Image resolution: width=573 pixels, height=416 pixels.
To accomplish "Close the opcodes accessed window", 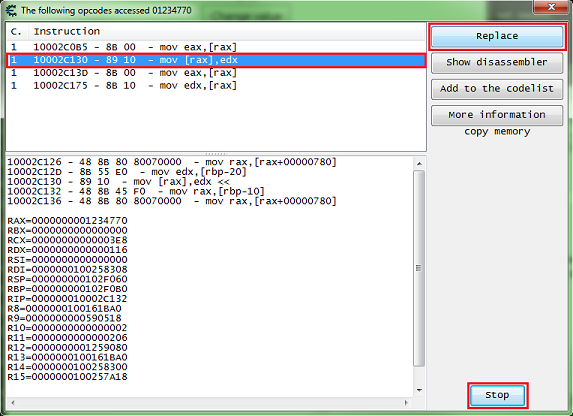I will tap(552, 7).
